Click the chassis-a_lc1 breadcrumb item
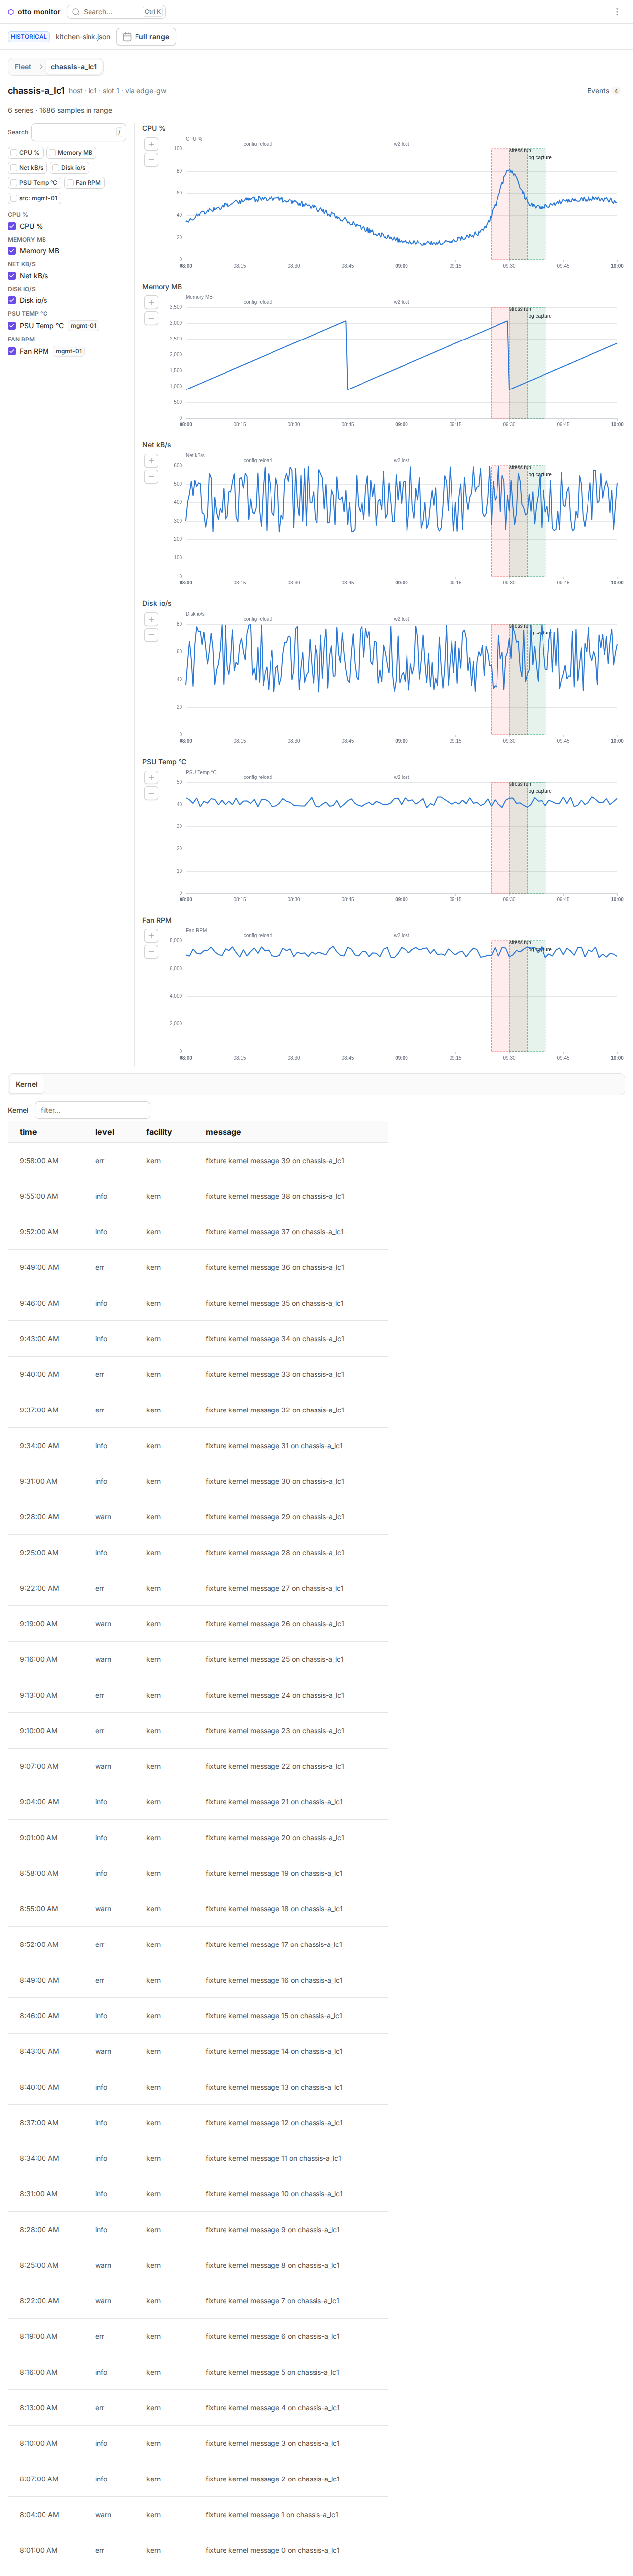Image resolution: width=633 pixels, height=2576 pixels. 74,67
